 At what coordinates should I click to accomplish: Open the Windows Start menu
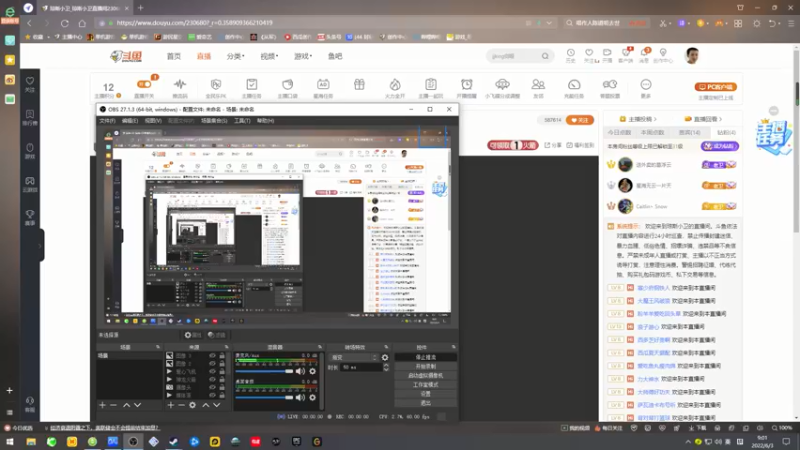click(10, 441)
